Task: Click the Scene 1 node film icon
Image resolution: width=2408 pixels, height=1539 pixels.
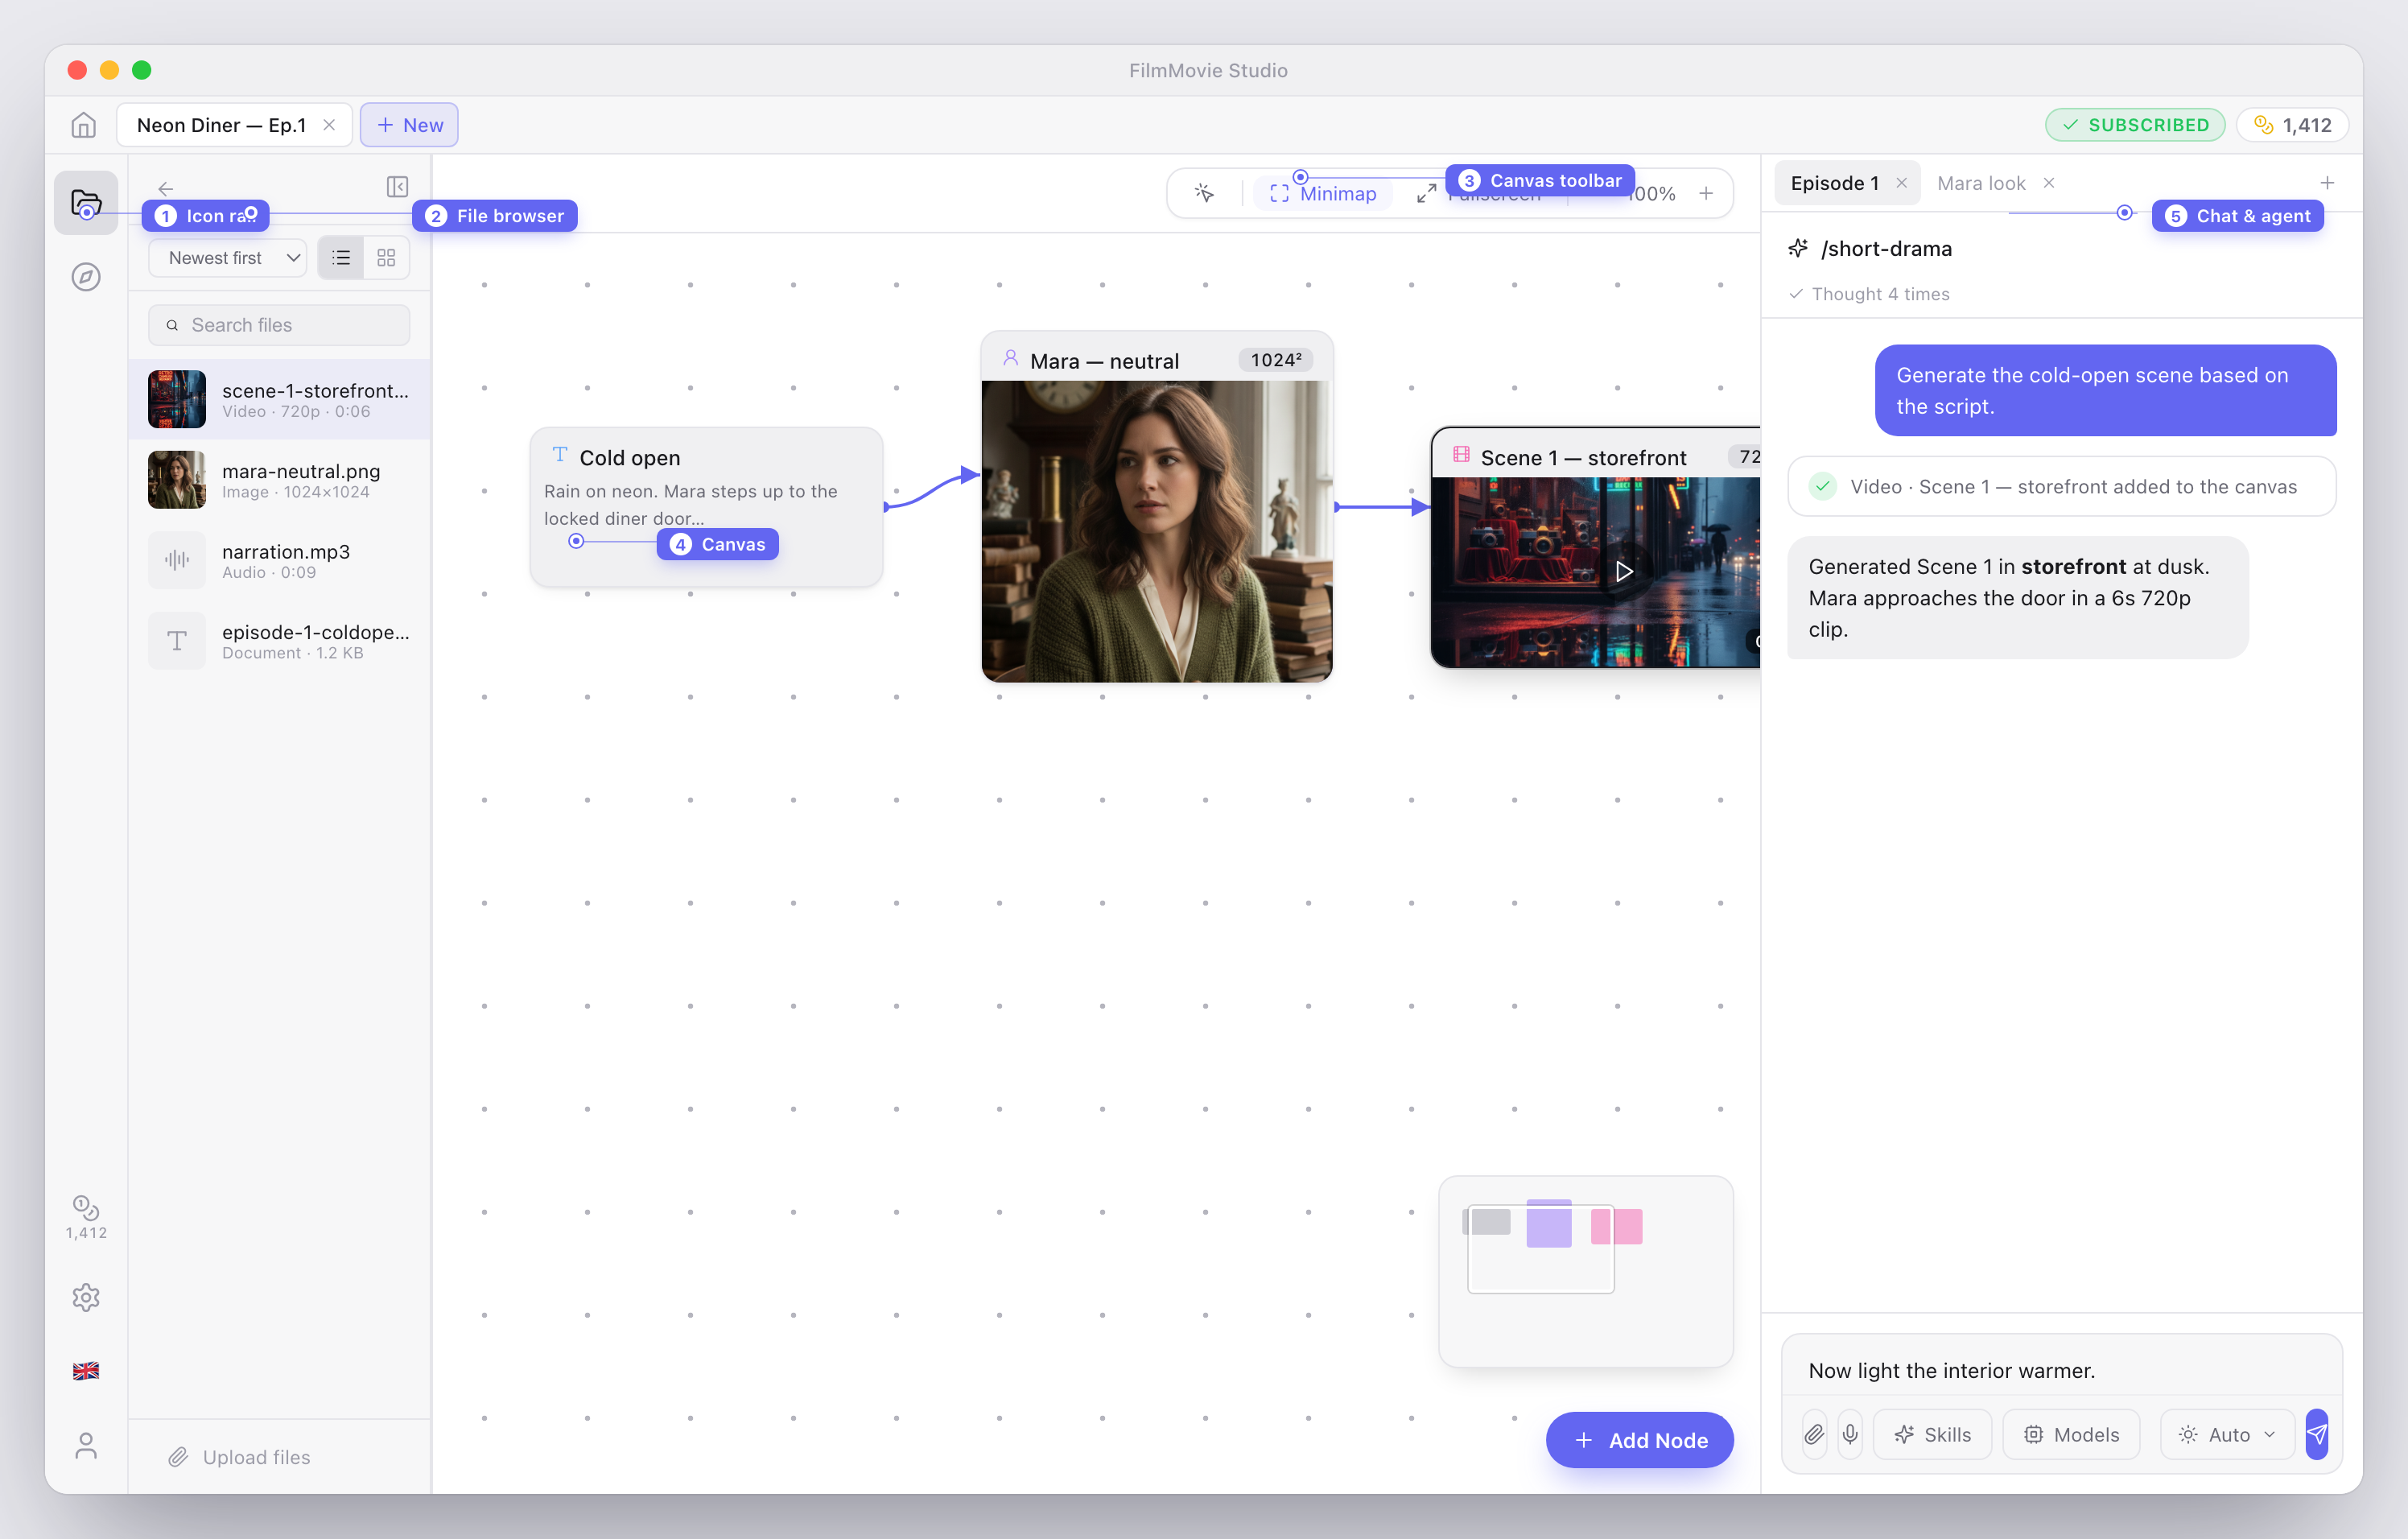Action: click(x=1461, y=455)
